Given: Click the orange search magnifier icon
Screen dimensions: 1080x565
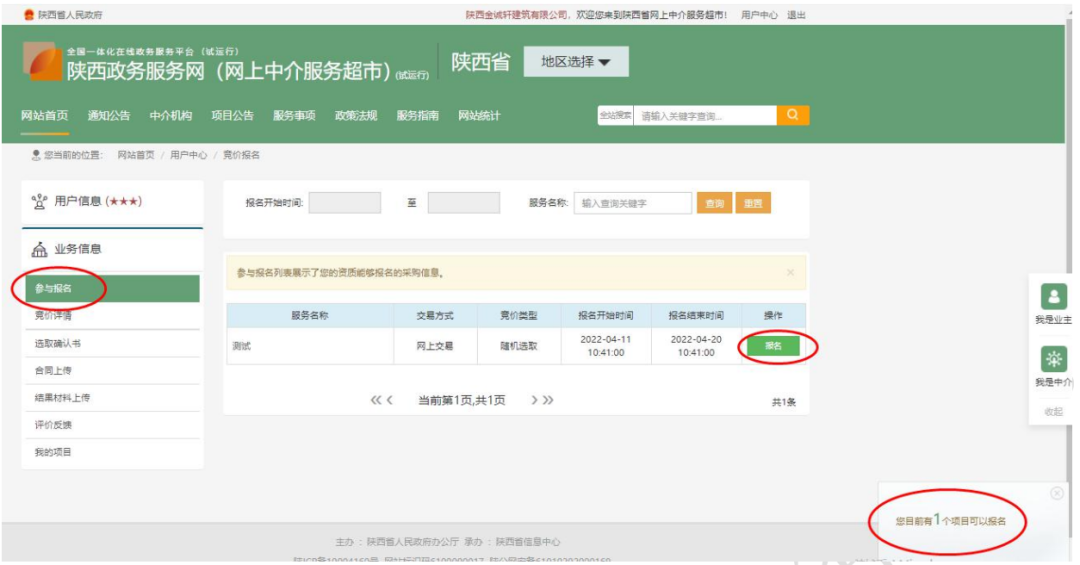Looking at the screenshot, I should [x=793, y=115].
